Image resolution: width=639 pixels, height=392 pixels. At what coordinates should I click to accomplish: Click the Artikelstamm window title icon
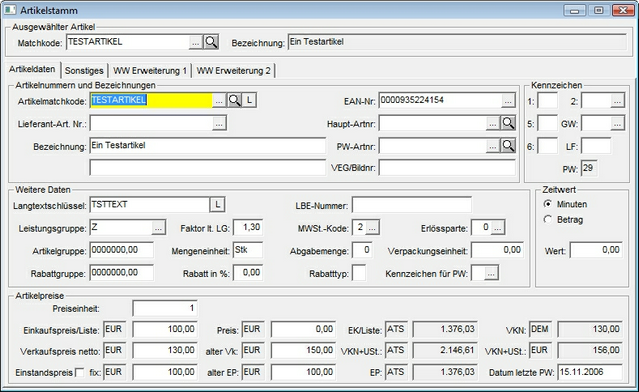pos(9,10)
